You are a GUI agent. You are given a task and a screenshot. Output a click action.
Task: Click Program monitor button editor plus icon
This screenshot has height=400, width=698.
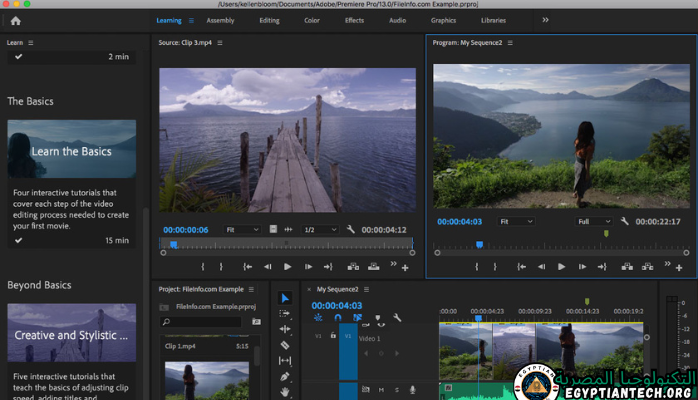tap(680, 267)
